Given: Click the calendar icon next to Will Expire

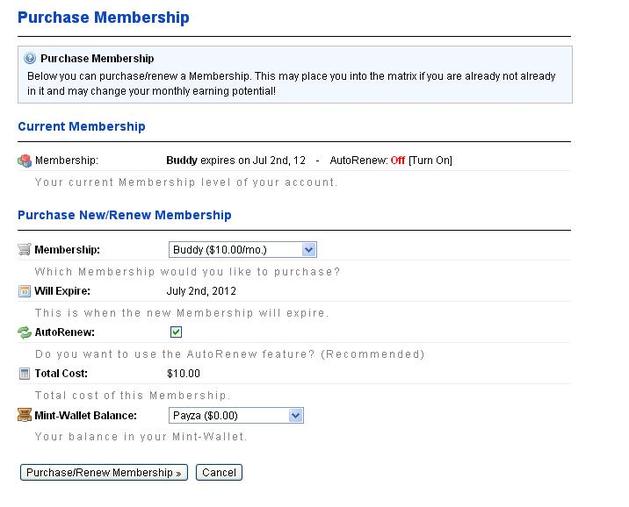Looking at the screenshot, I should point(24,291).
